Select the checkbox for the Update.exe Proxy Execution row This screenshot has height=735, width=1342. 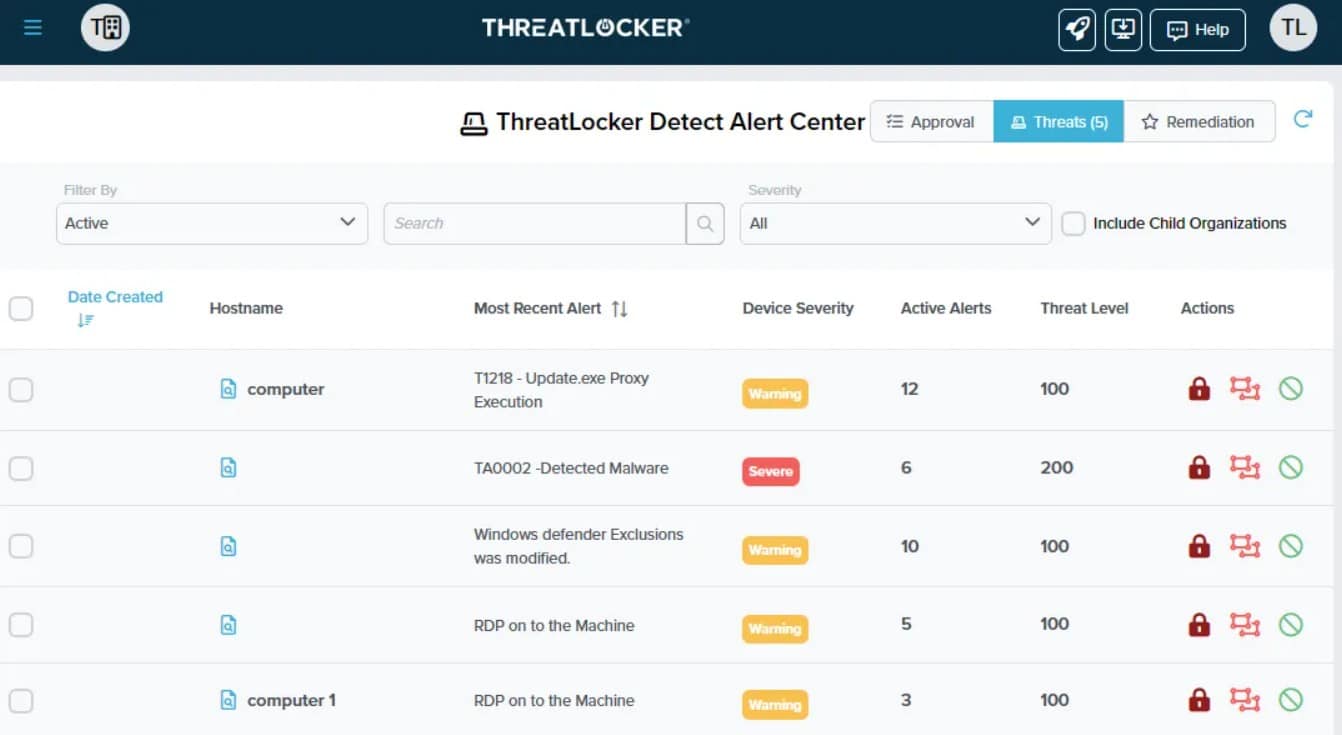(x=21, y=390)
